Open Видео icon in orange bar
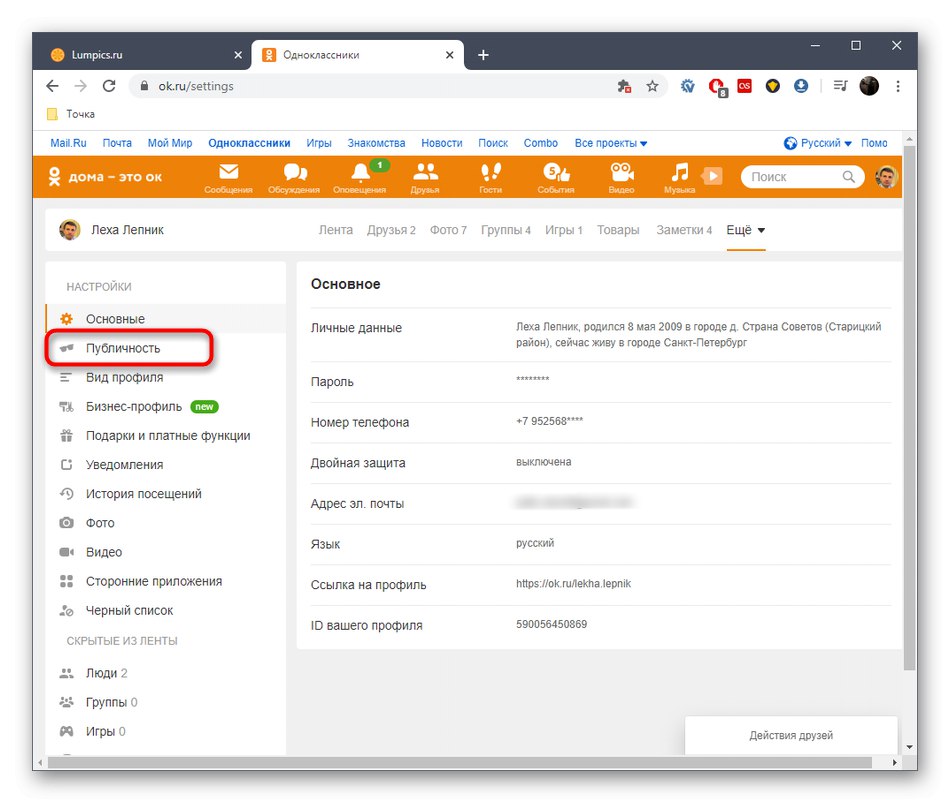This screenshot has width=950, height=803. 622,178
